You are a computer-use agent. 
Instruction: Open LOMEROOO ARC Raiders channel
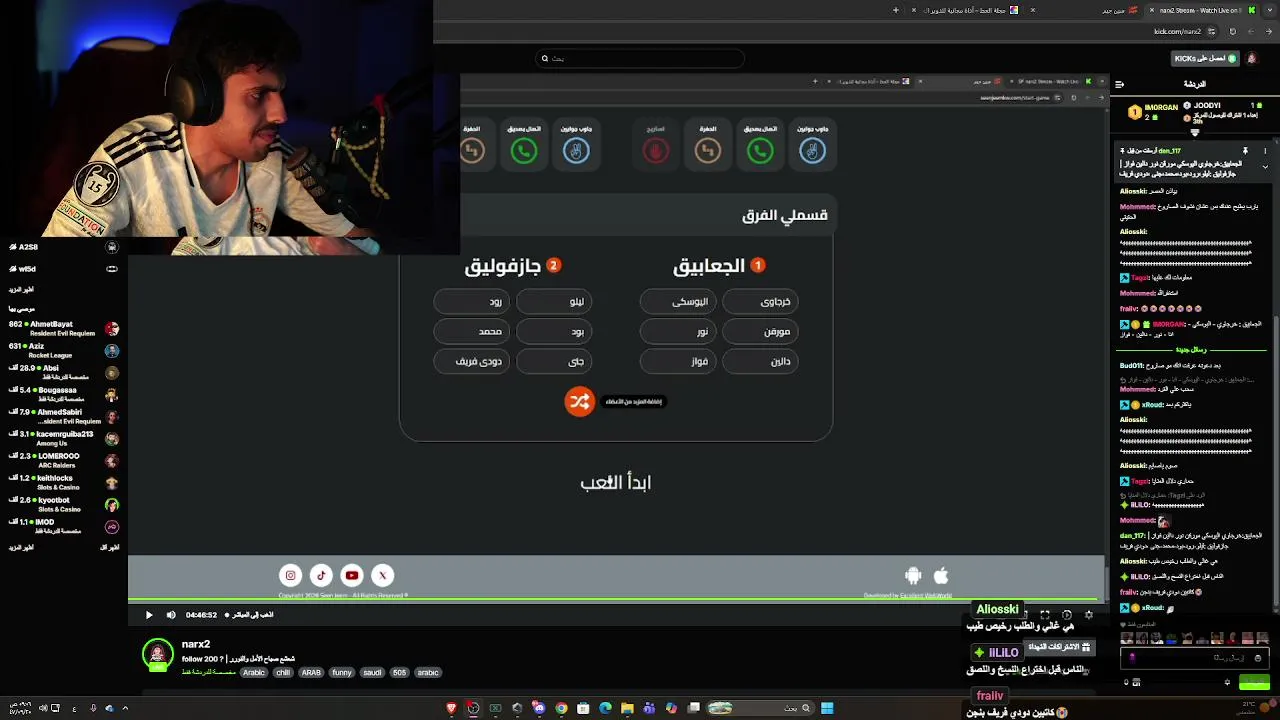pyautogui.click(x=64, y=461)
